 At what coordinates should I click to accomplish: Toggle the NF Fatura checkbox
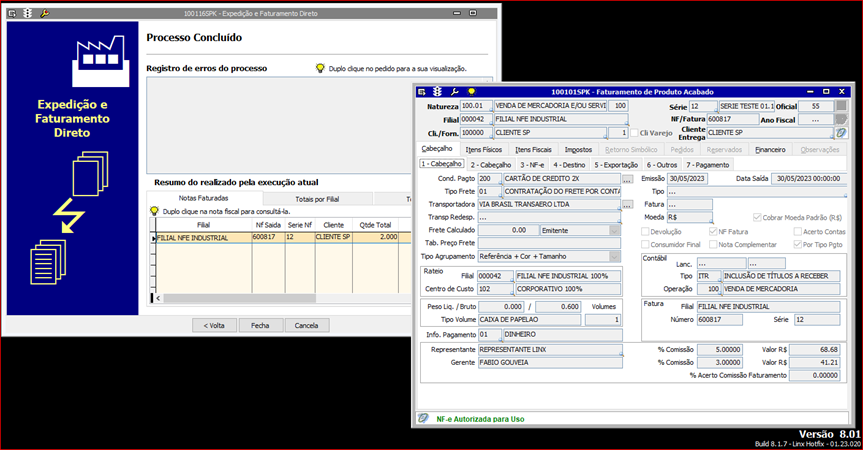tap(713, 232)
